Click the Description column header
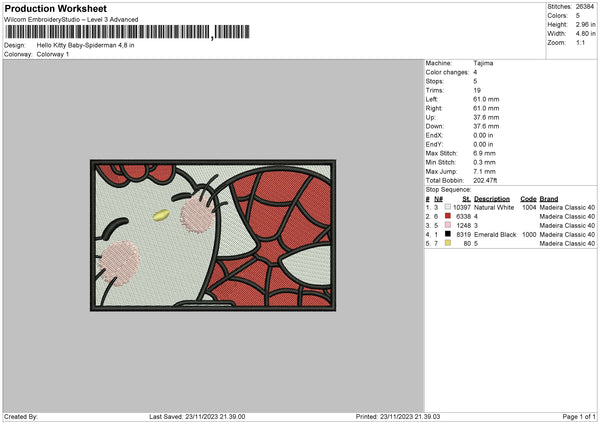This screenshot has width=600, height=424. (x=494, y=197)
